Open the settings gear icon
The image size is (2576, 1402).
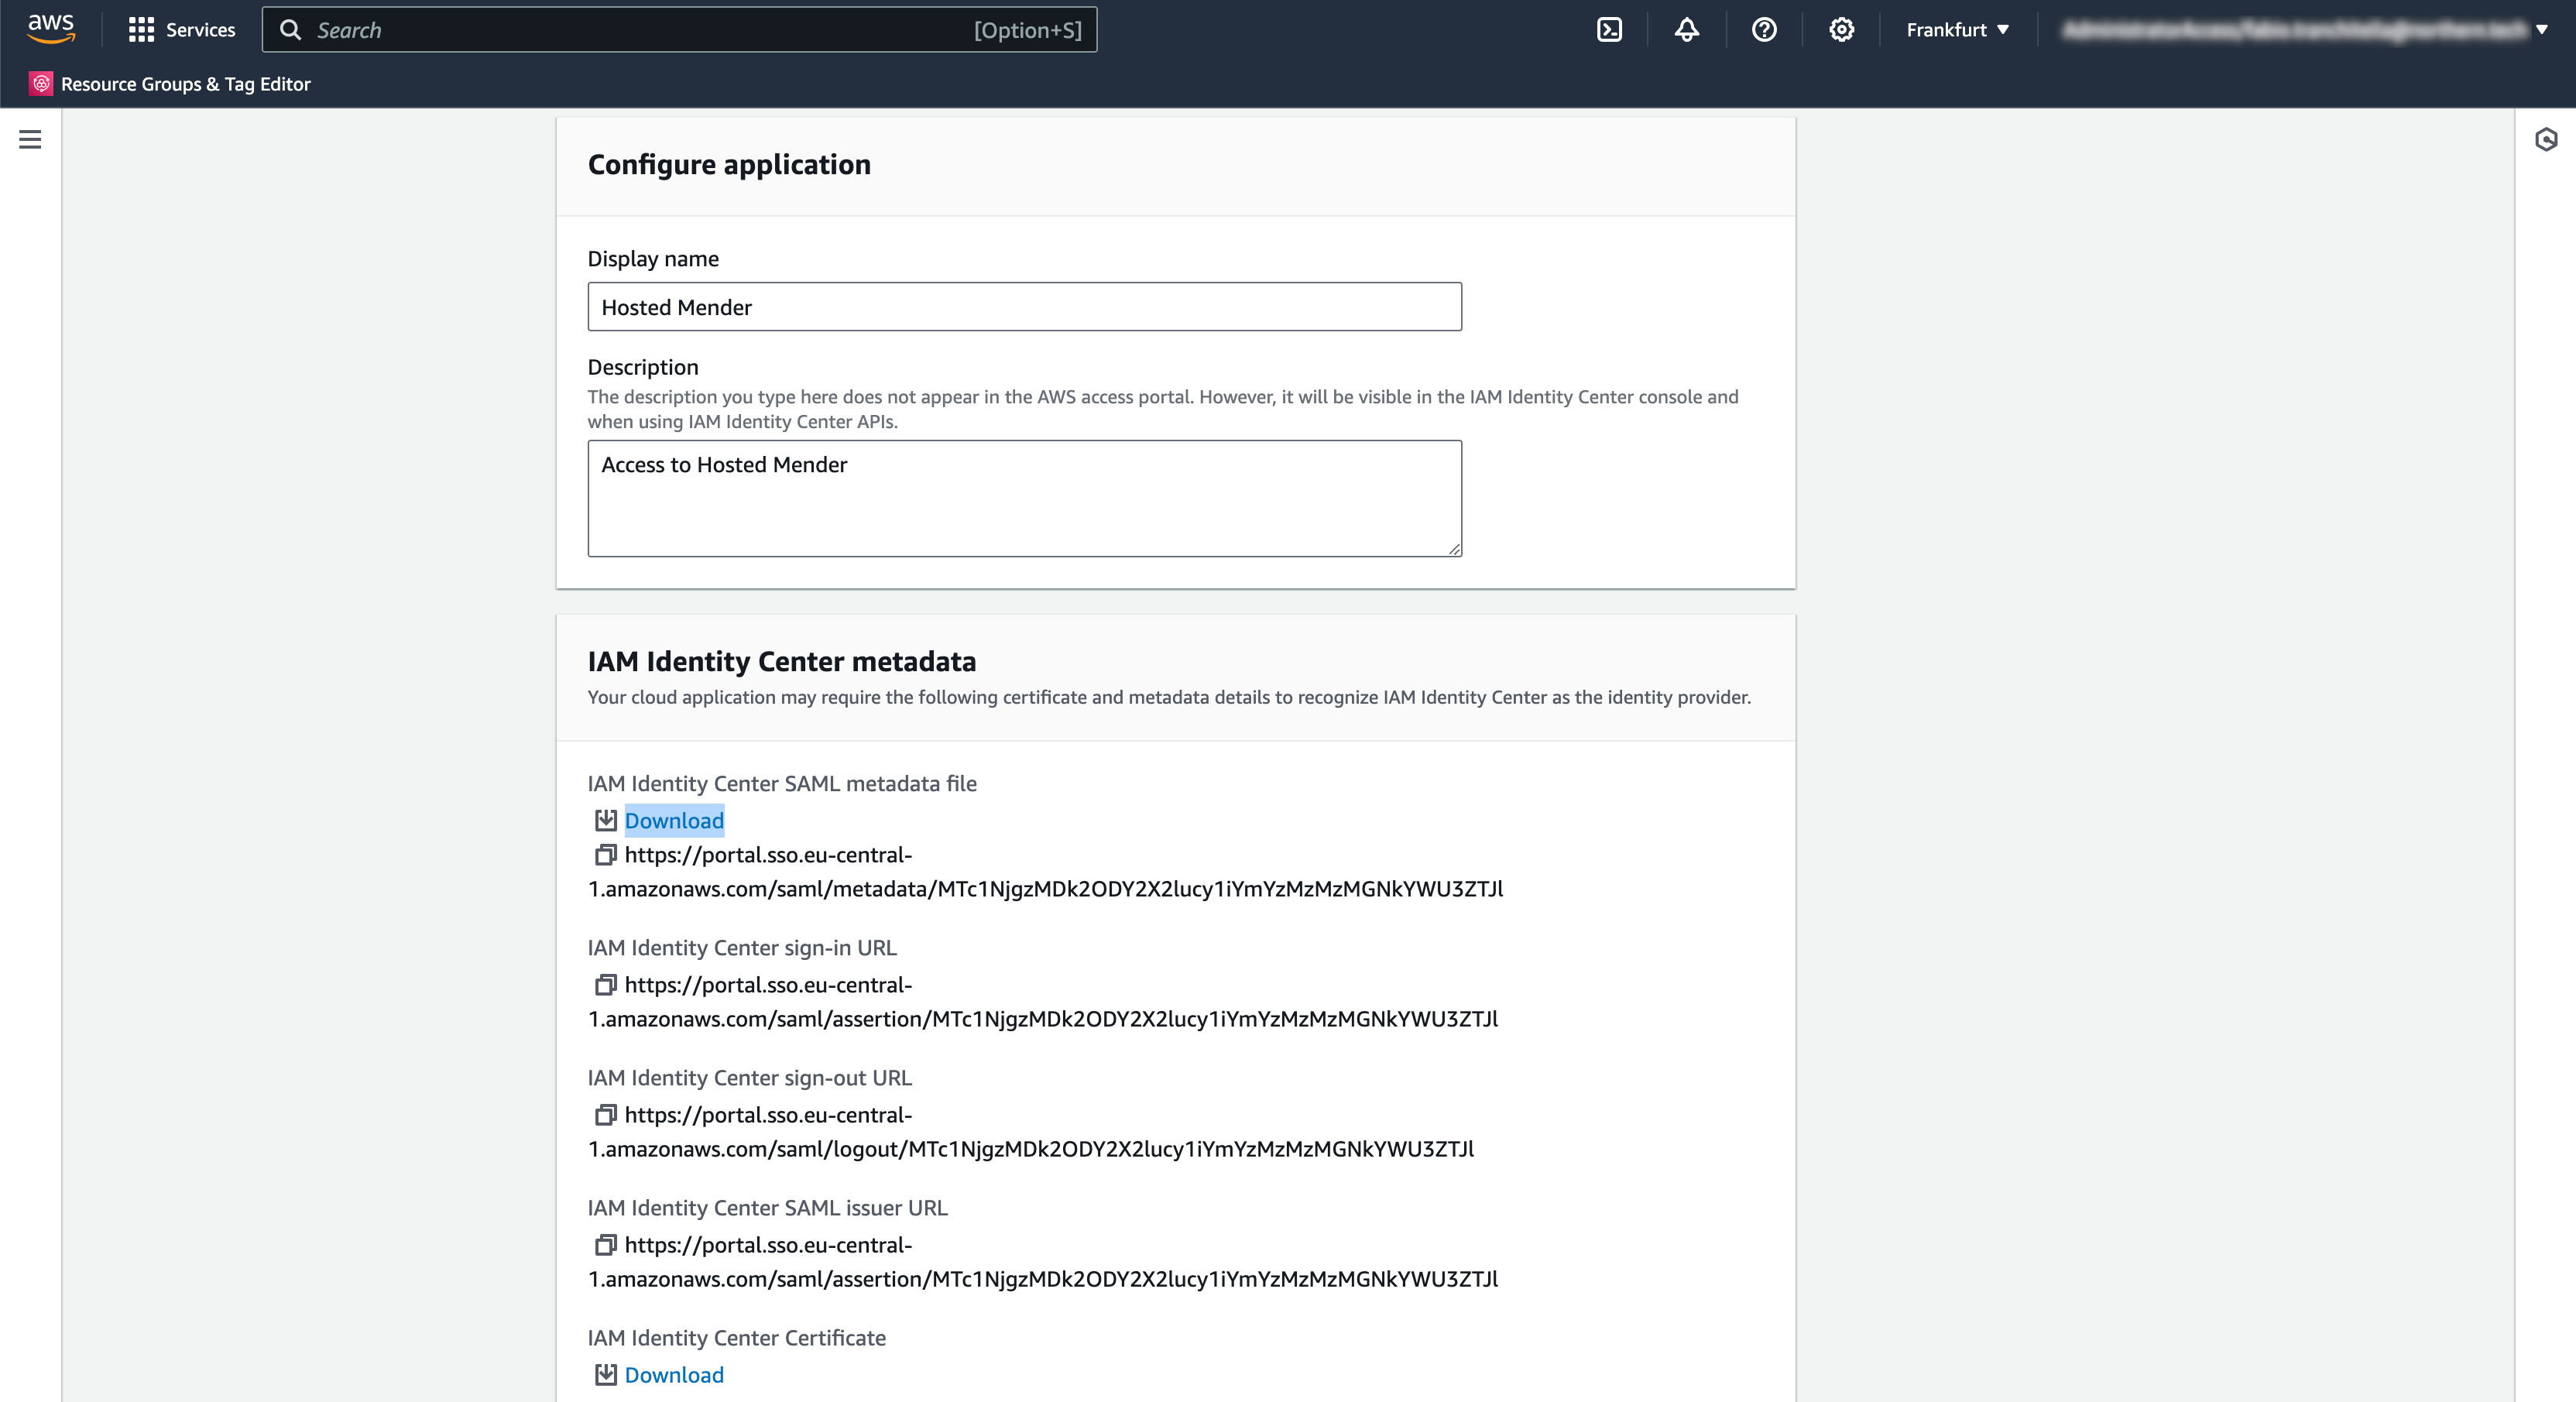tap(1841, 30)
